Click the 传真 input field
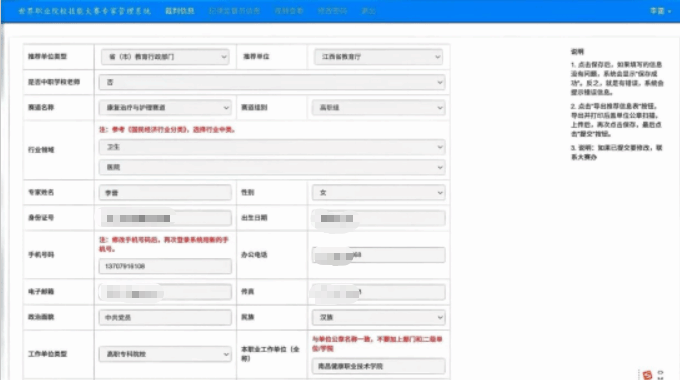 click(x=378, y=292)
